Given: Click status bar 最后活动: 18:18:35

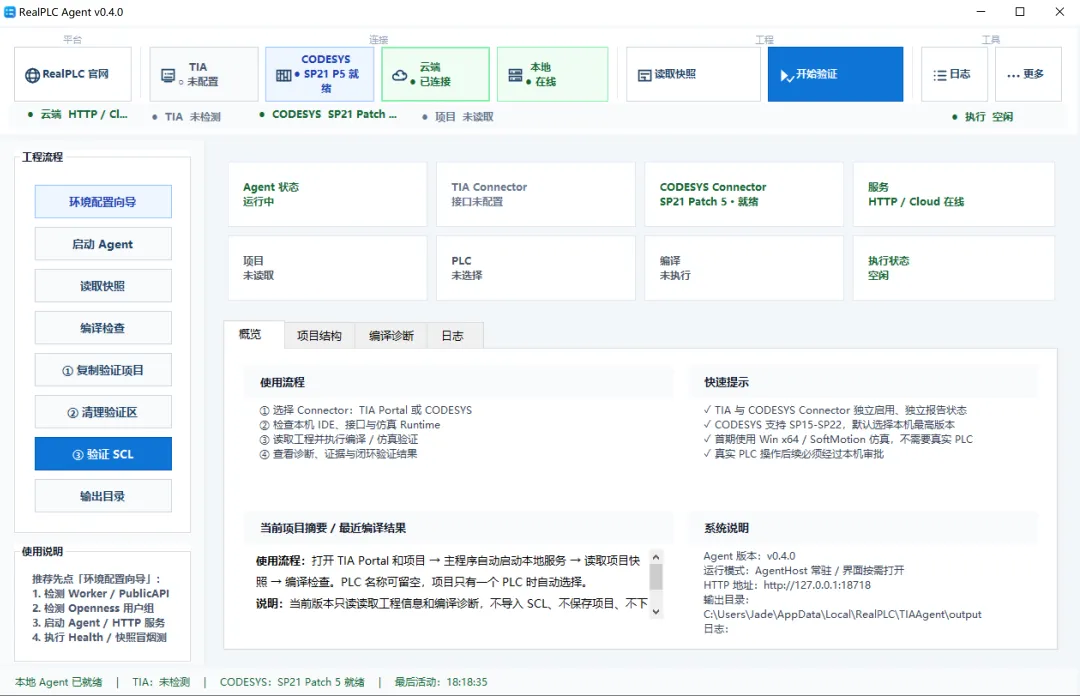Looking at the screenshot, I should [x=441, y=682].
